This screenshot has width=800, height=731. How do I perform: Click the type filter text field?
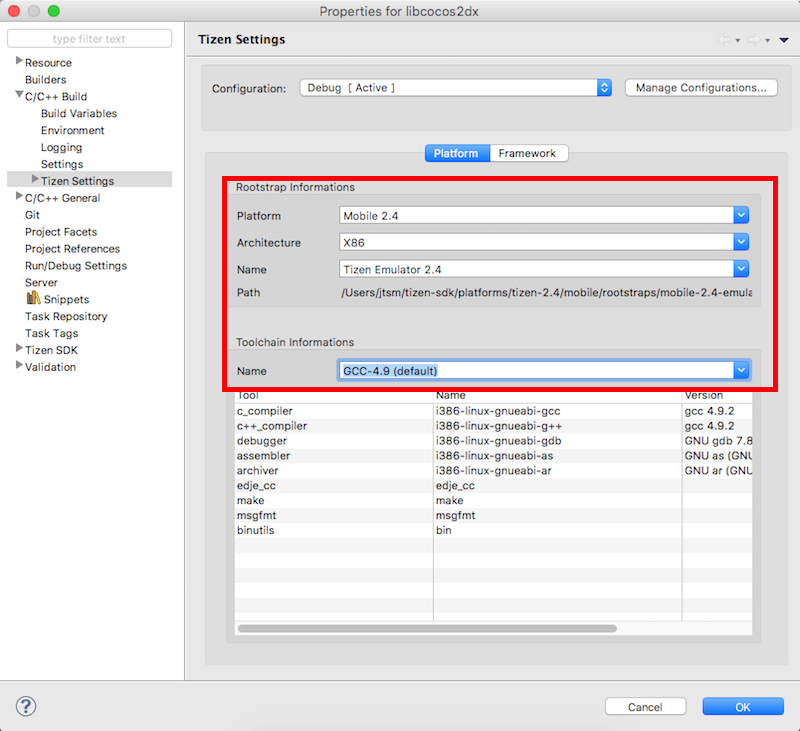coord(89,39)
